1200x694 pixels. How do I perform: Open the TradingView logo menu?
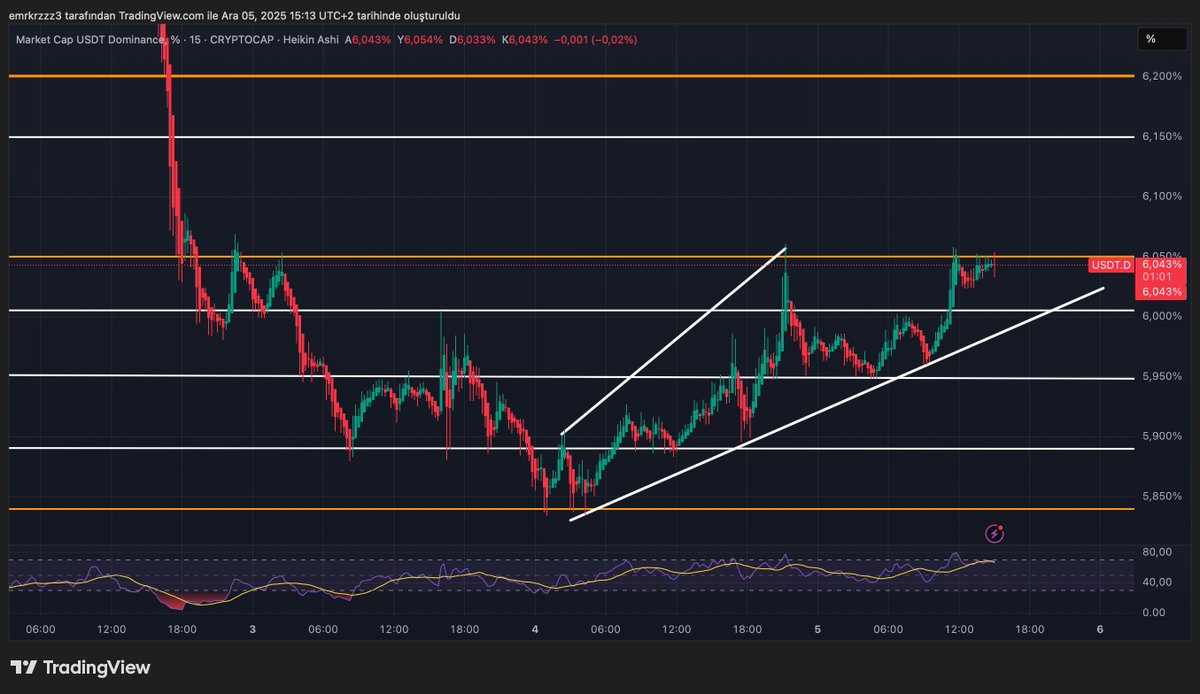click(x=78, y=667)
